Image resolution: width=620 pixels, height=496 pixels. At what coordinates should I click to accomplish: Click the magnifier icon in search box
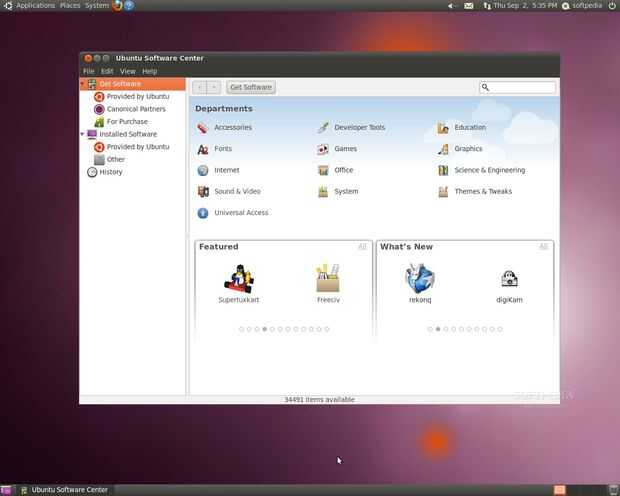tap(486, 87)
